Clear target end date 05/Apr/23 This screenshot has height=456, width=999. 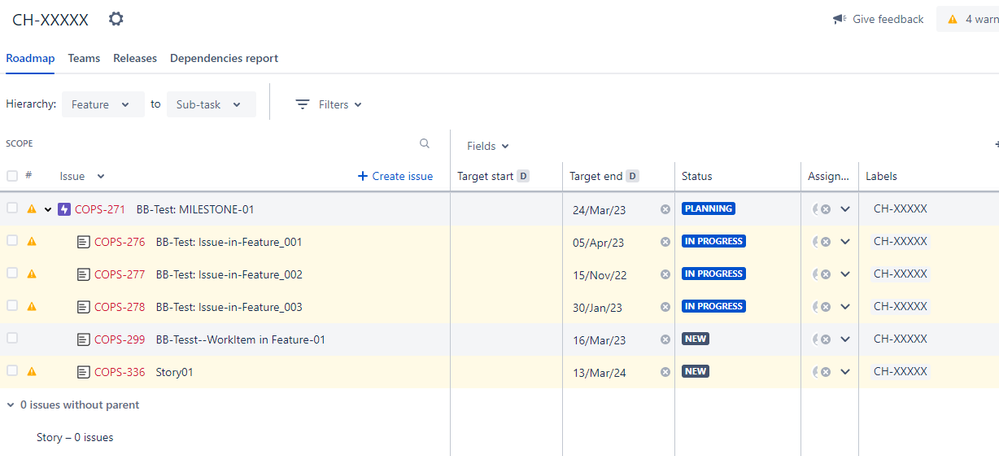(x=665, y=241)
